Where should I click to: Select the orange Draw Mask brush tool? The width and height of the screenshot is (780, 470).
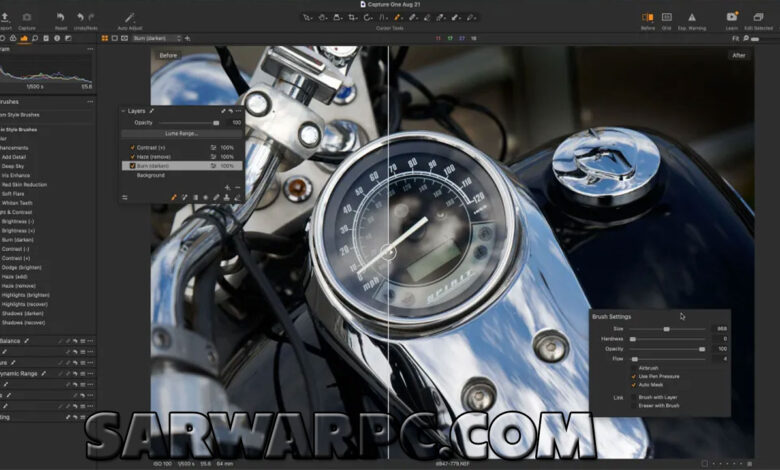click(x=397, y=17)
